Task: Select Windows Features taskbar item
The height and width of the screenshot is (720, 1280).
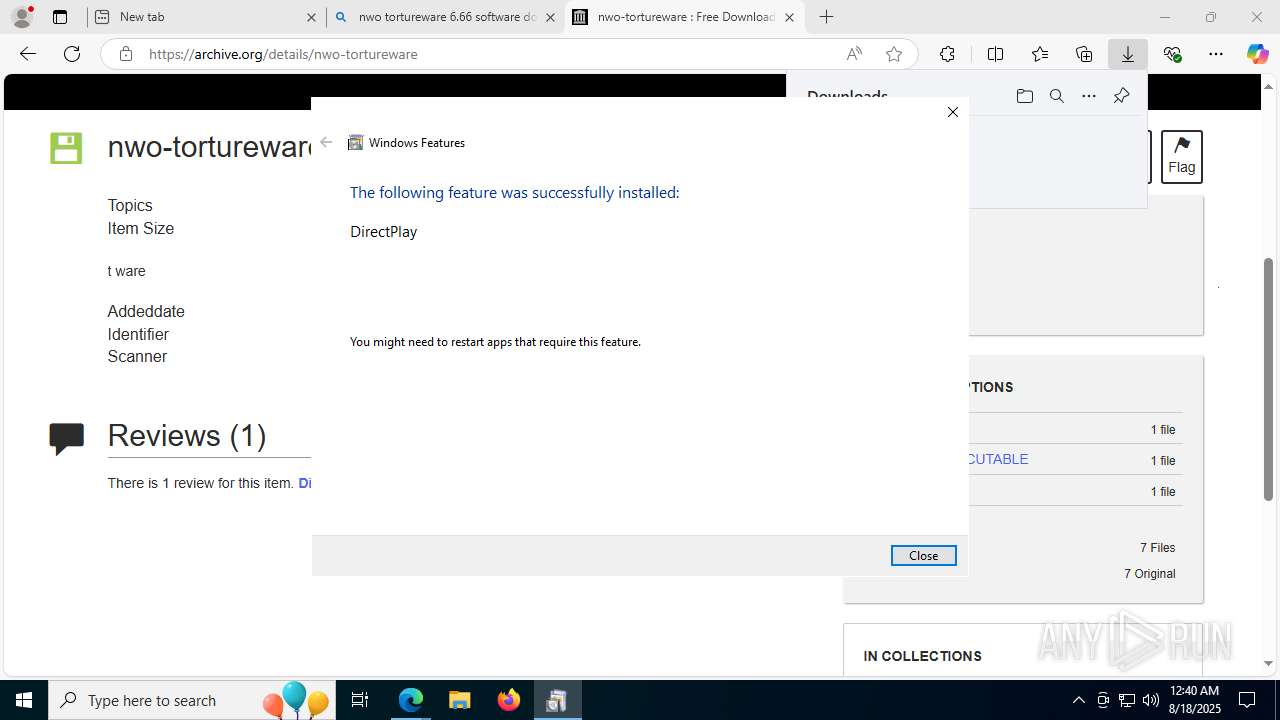Action: click(x=557, y=700)
